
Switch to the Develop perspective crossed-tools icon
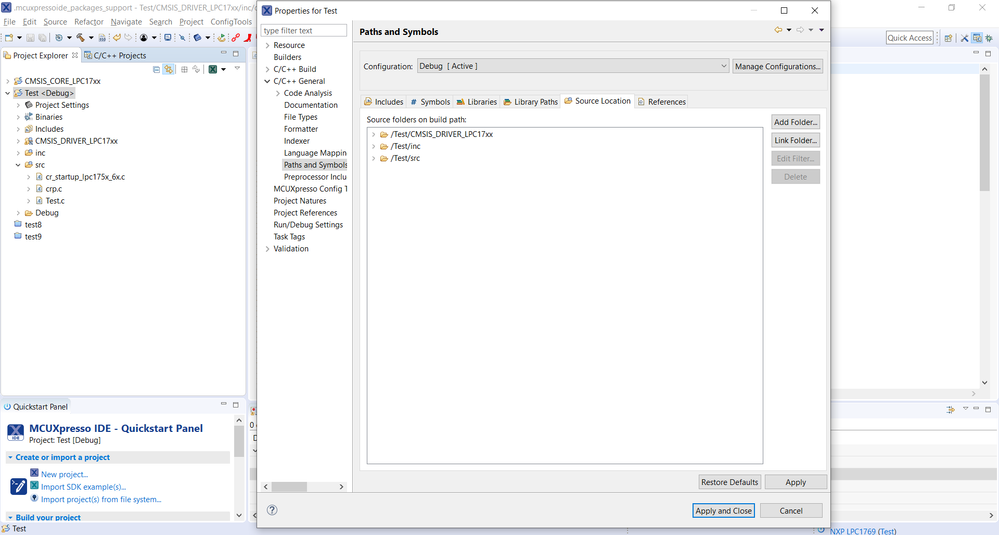(965, 38)
